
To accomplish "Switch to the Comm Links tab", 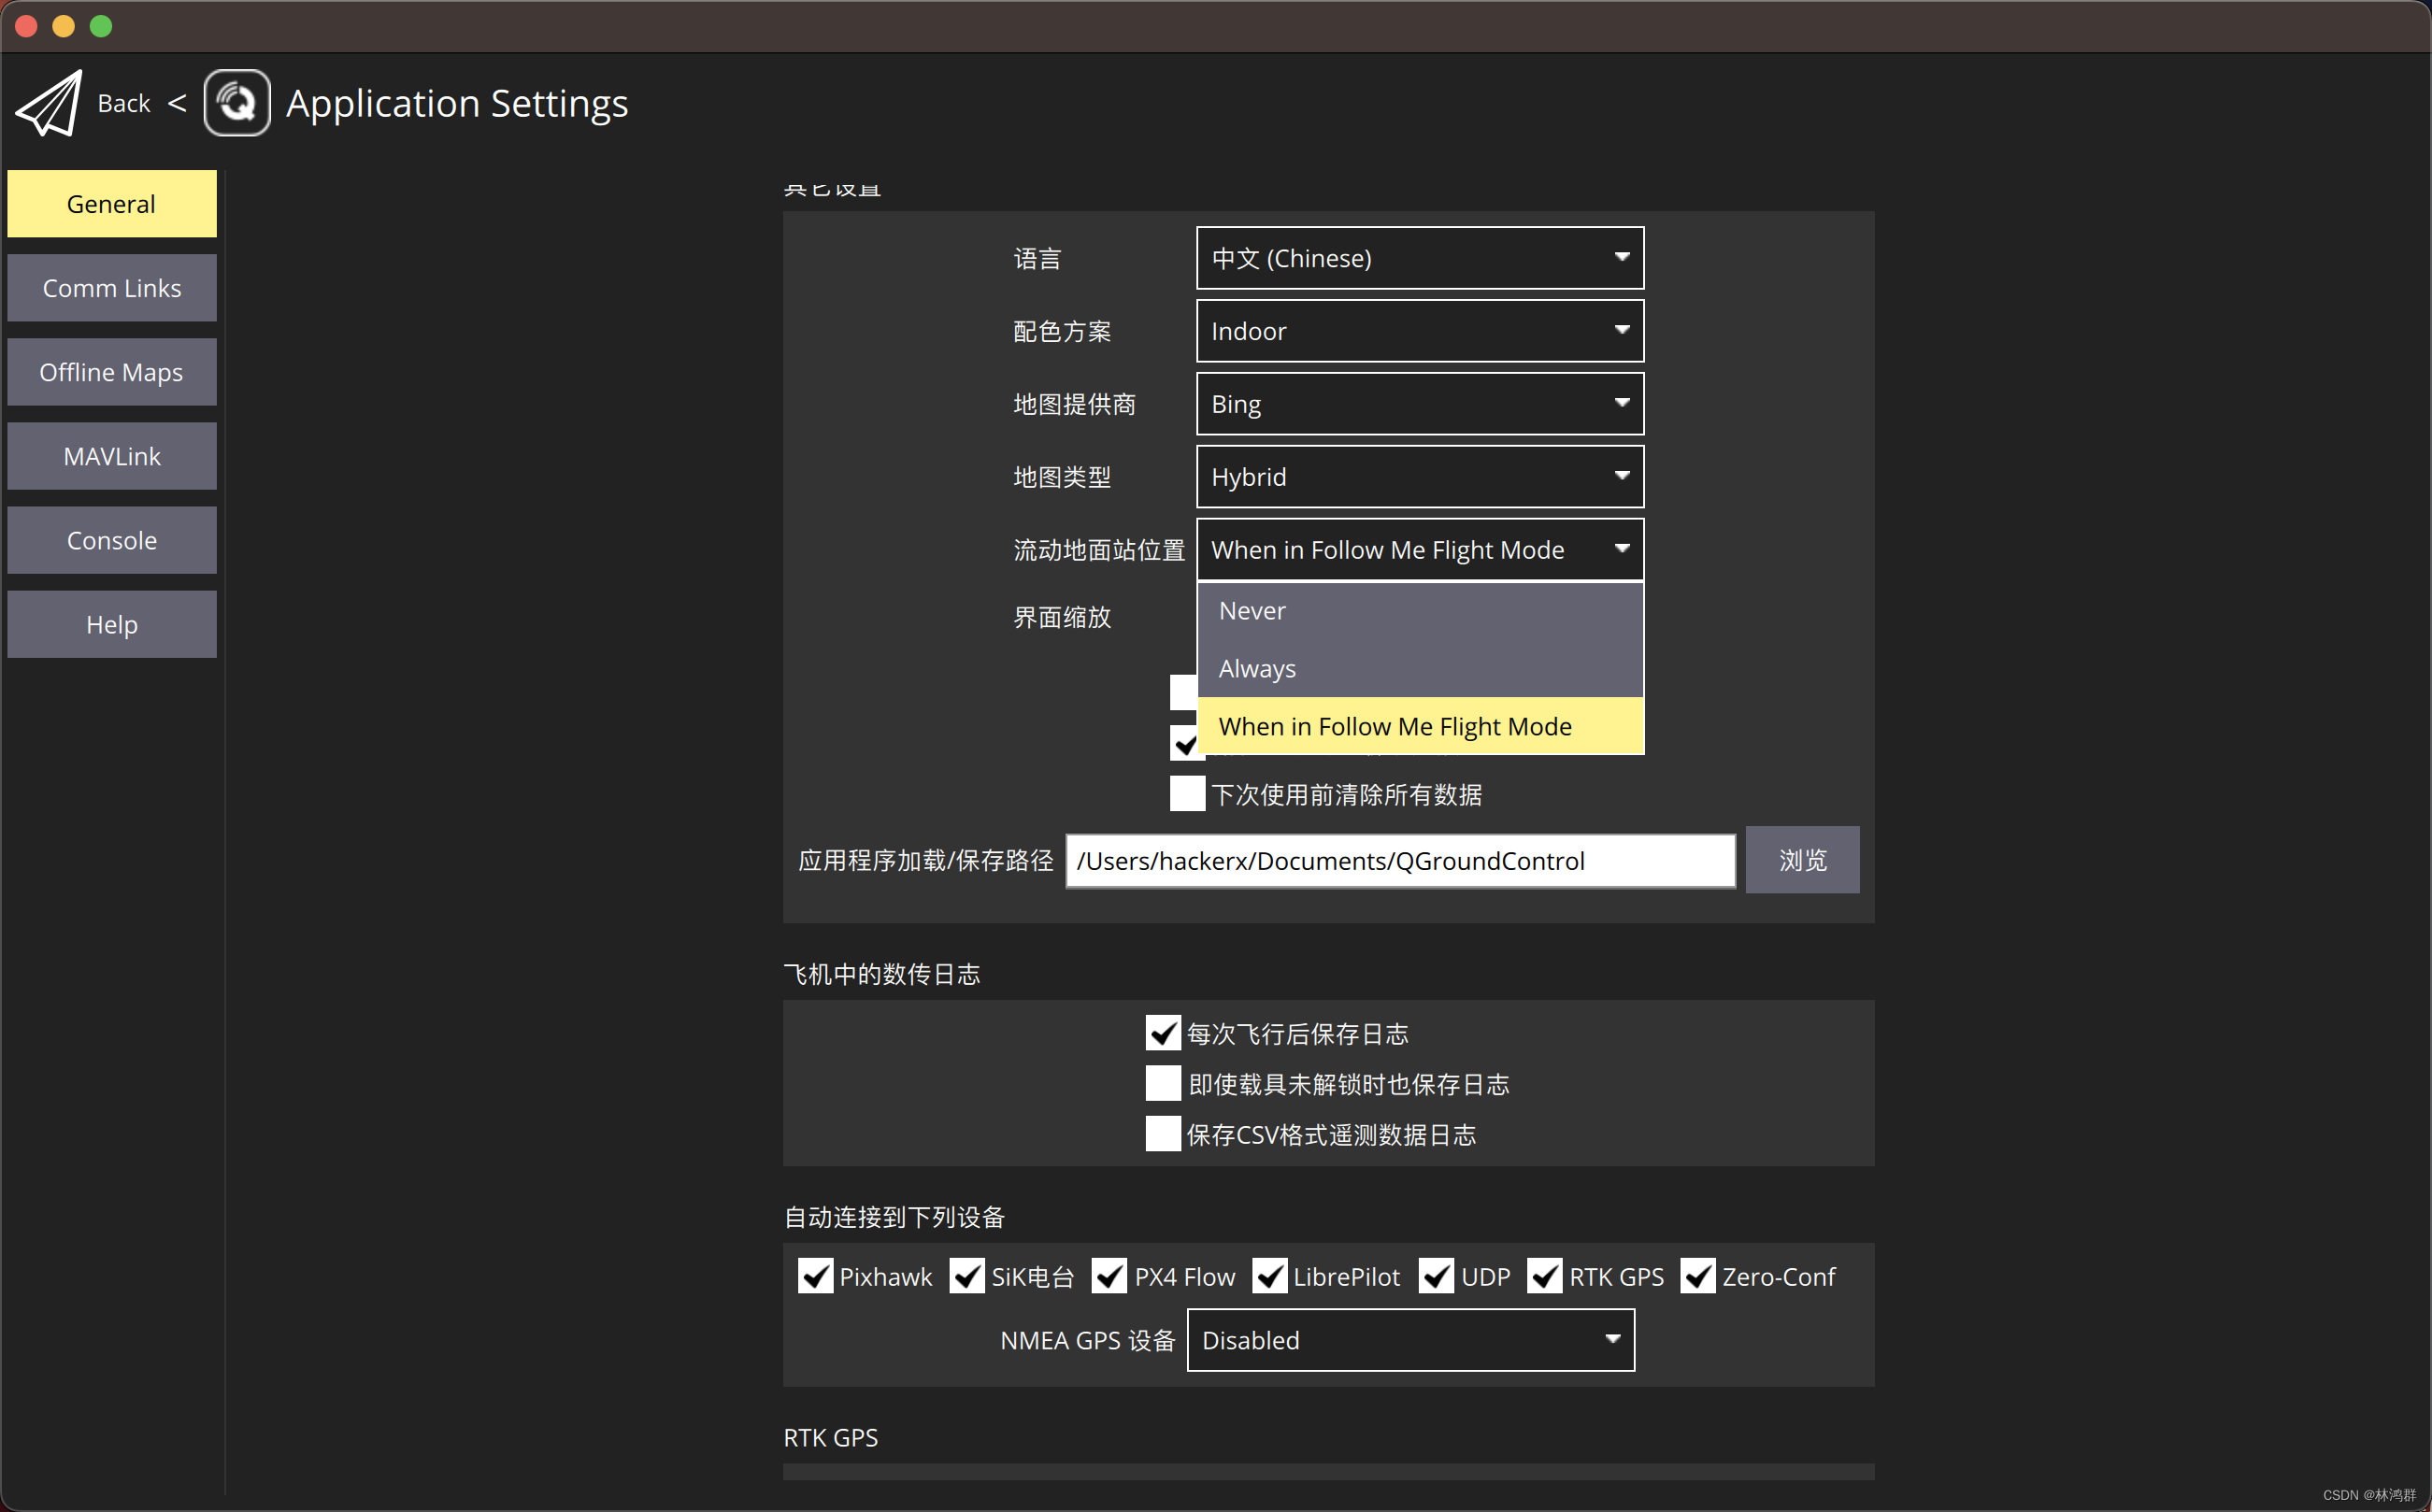I will (112, 288).
